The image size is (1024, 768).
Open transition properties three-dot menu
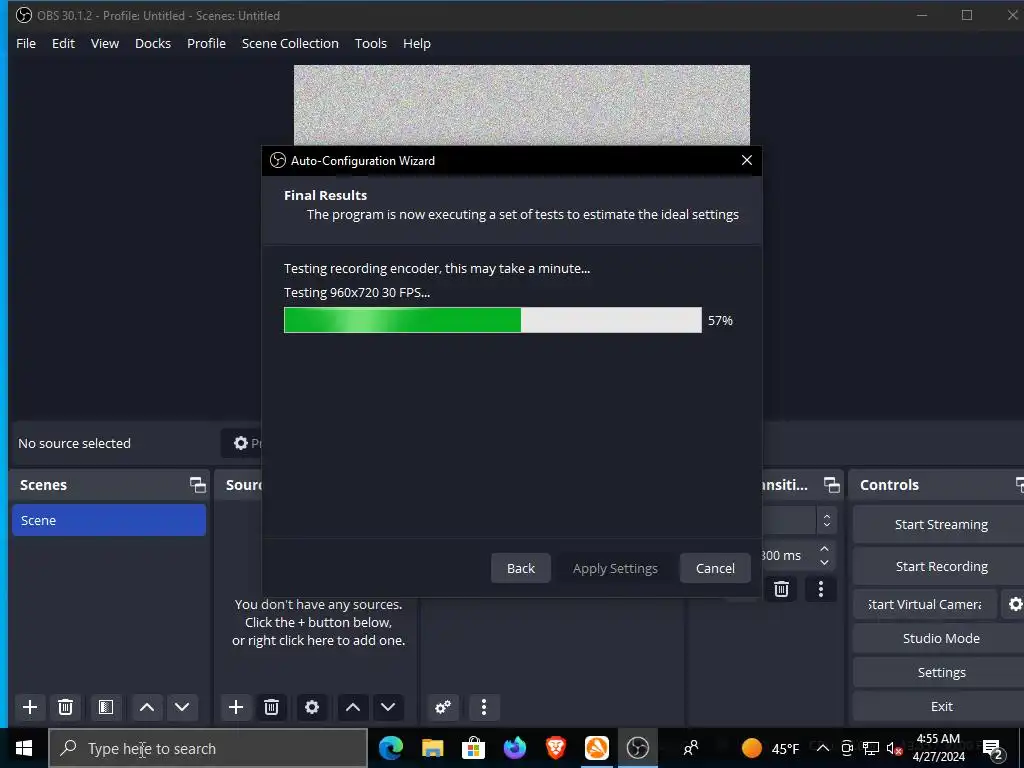pos(821,589)
